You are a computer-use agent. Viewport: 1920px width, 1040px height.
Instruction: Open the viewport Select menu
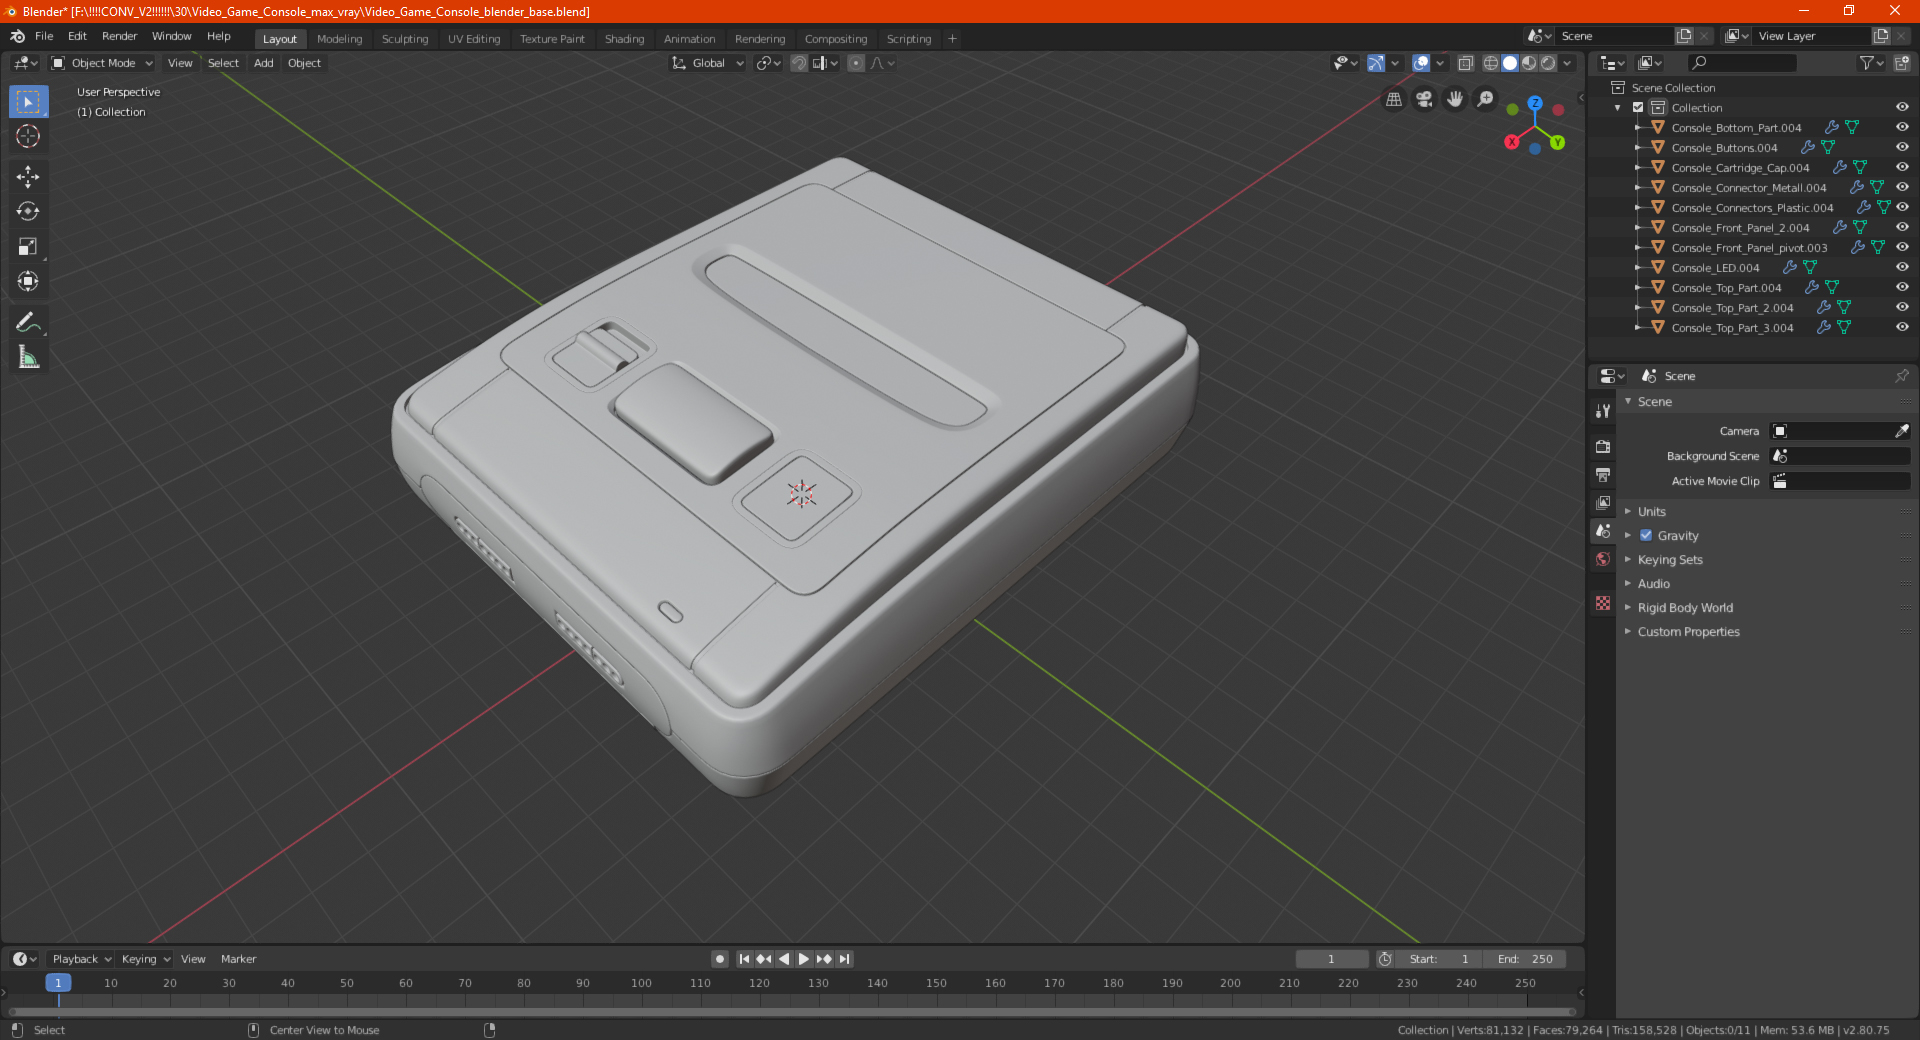click(223, 63)
